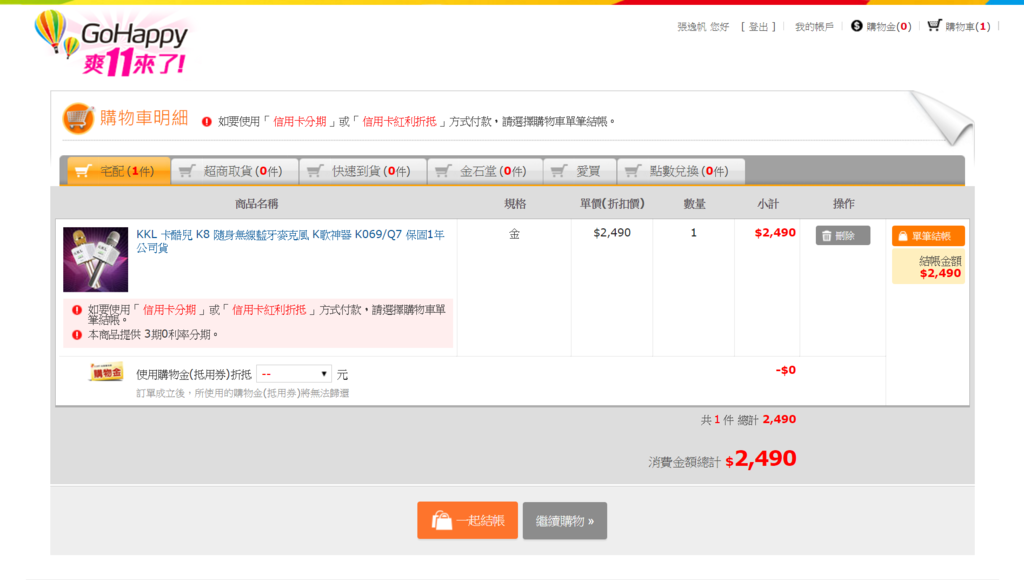Click the quantity value 1 in the row
Image resolution: width=1024 pixels, height=580 pixels.
(x=694, y=233)
